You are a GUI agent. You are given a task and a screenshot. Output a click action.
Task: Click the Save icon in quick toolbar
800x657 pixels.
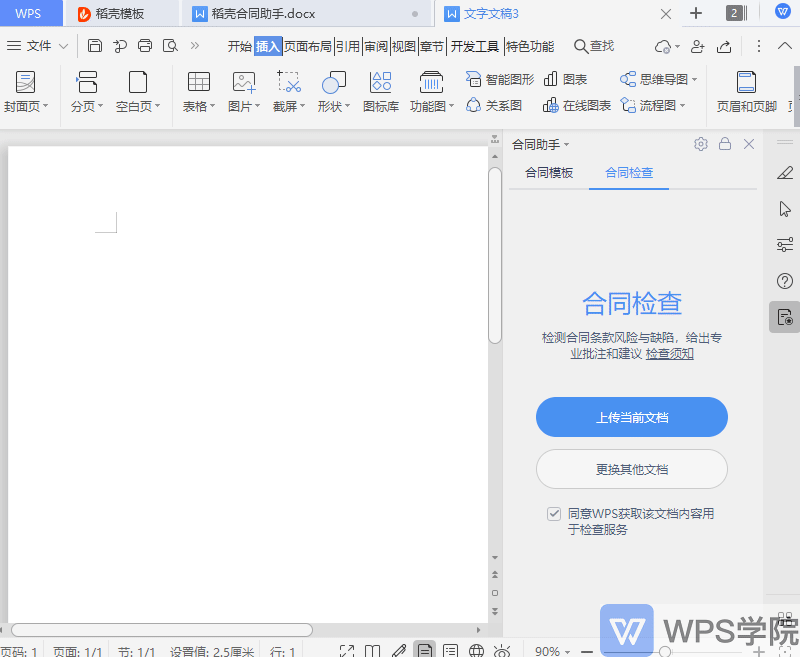[x=95, y=46]
